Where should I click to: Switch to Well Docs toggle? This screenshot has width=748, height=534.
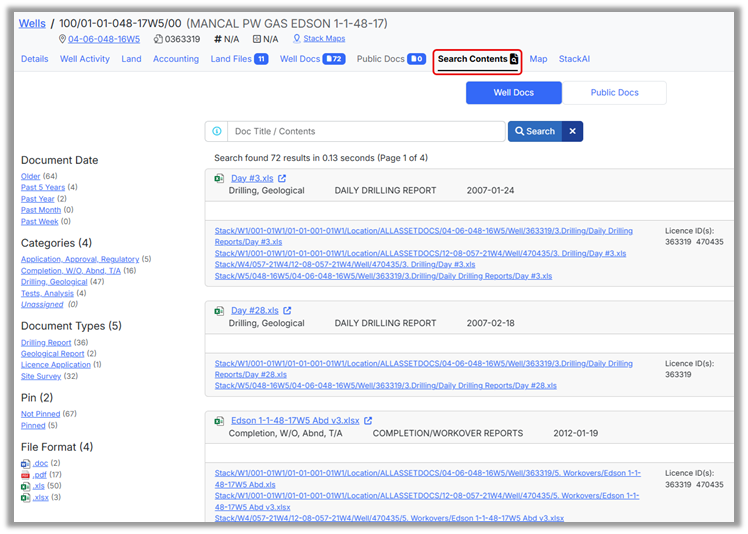click(x=514, y=93)
